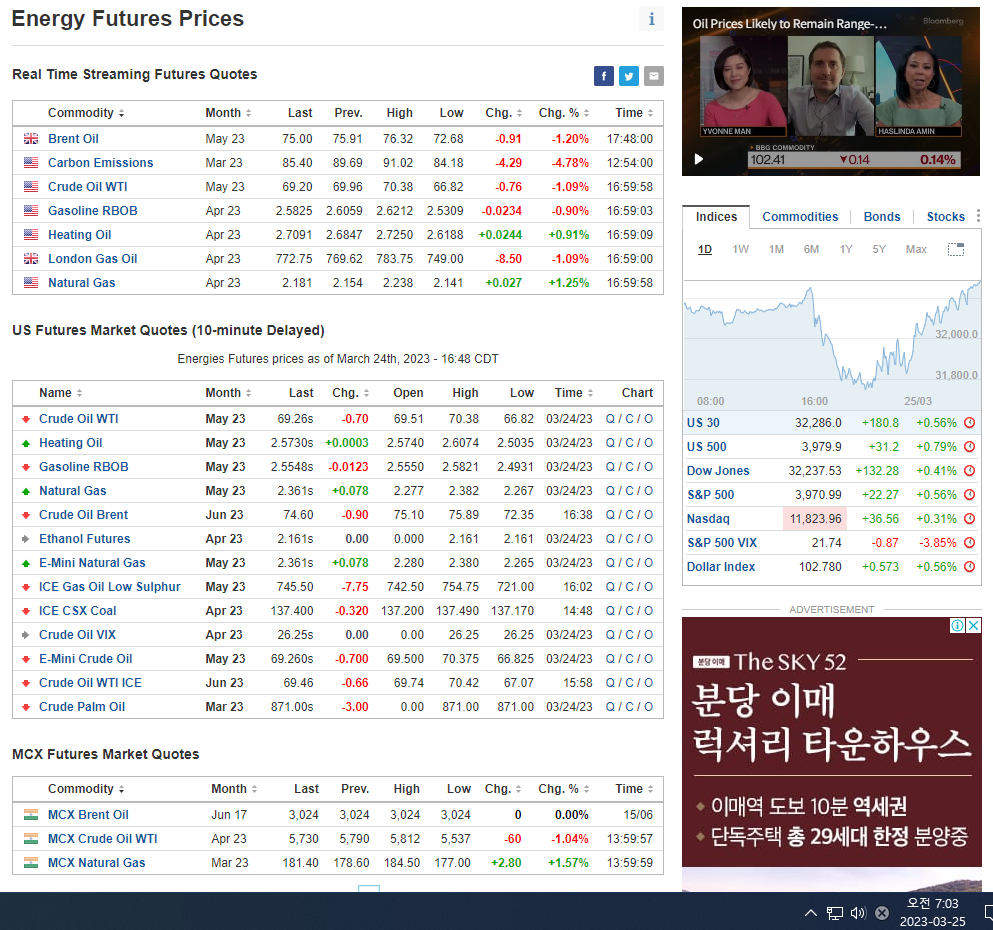Click the clock icon in the Dow Jones row
Image resolution: width=993 pixels, height=930 pixels.
(970, 471)
